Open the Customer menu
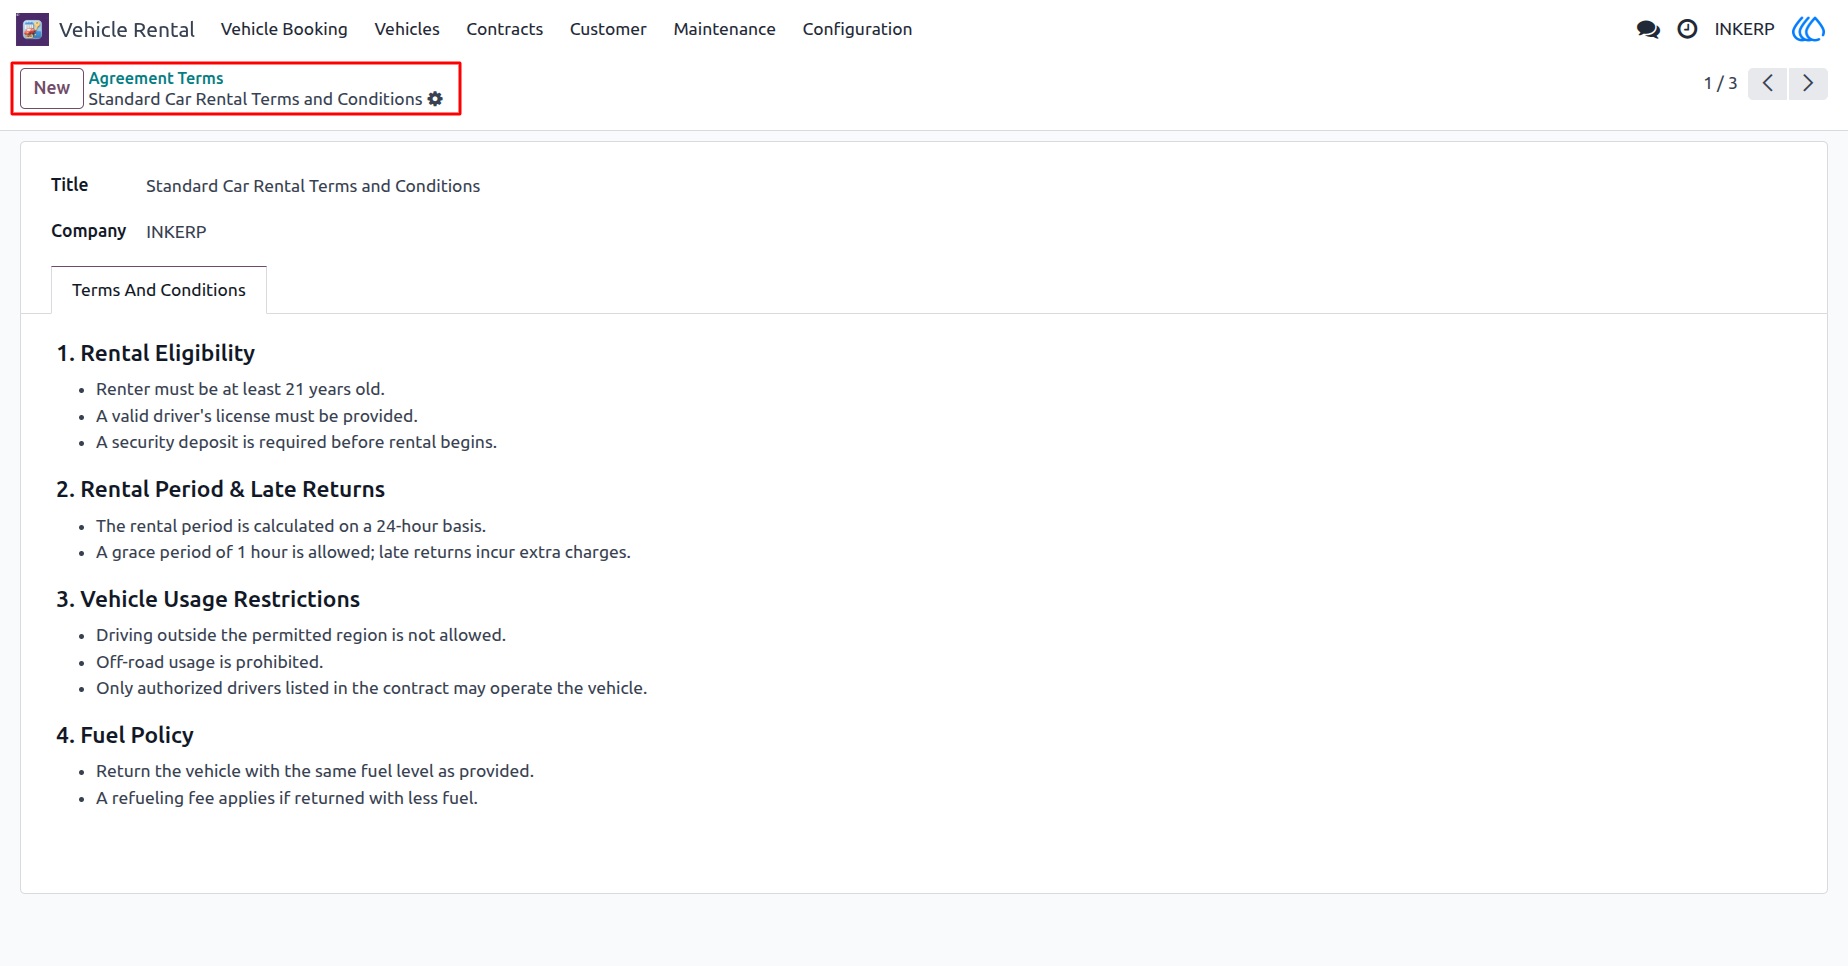Image resolution: width=1848 pixels, height=966 pixels. [x=608, y=29]
